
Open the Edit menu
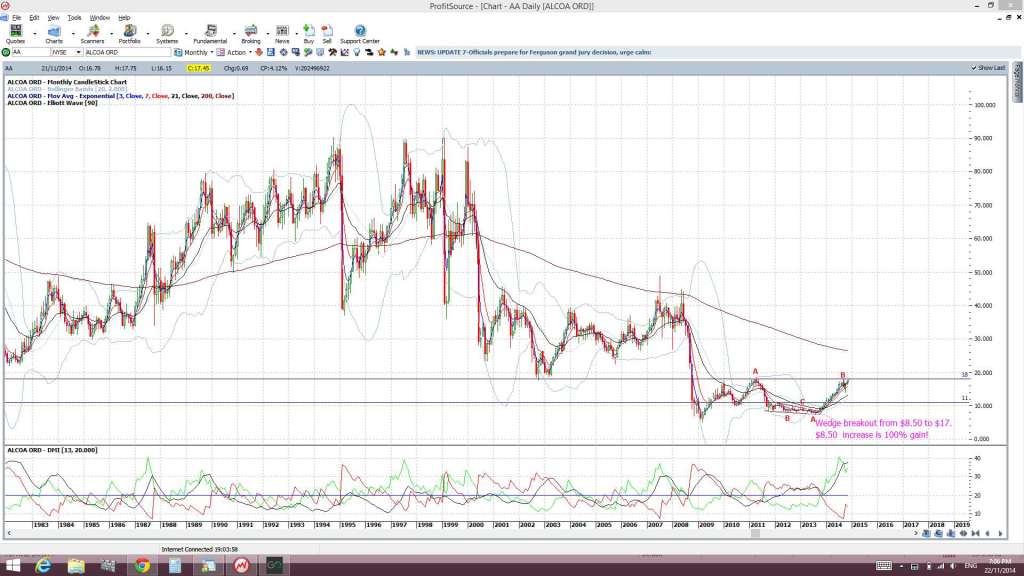[34, 18]
